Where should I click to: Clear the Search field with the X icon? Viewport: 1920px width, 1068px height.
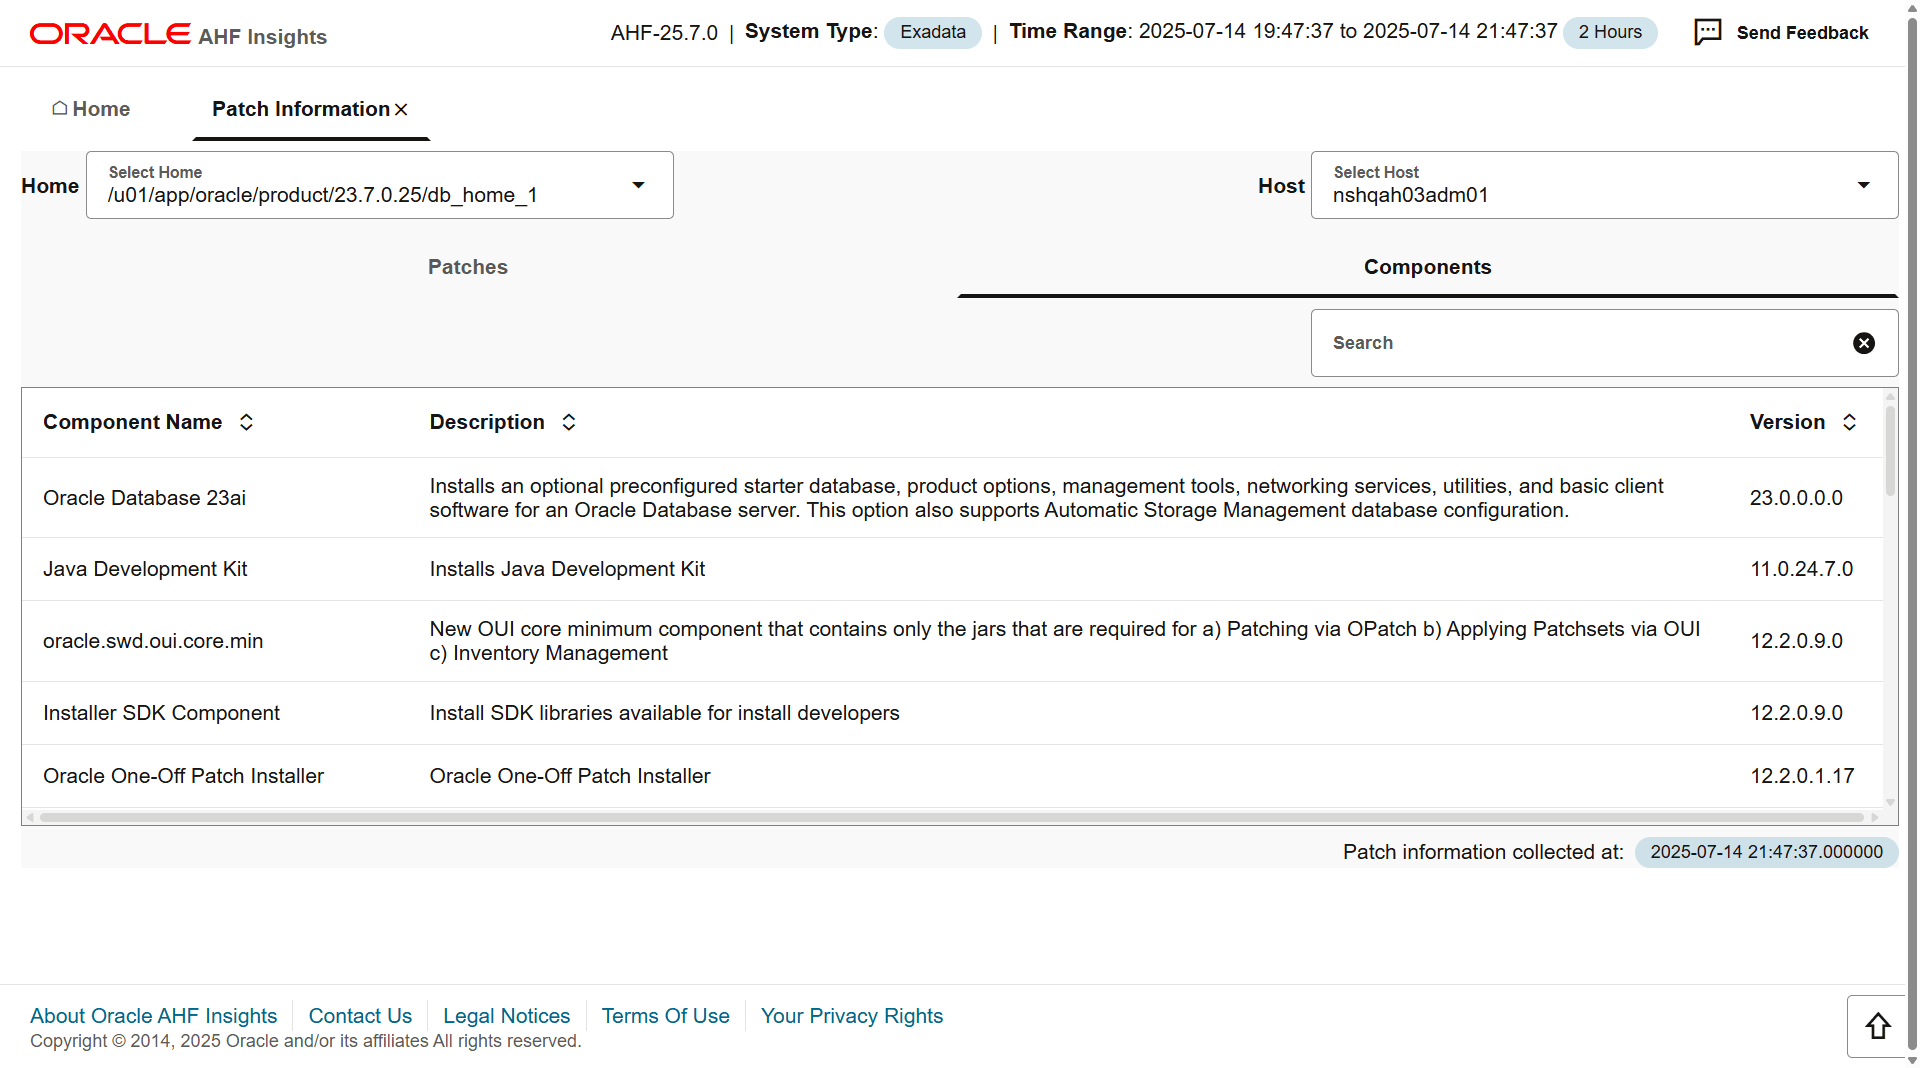coord(1864,343)
